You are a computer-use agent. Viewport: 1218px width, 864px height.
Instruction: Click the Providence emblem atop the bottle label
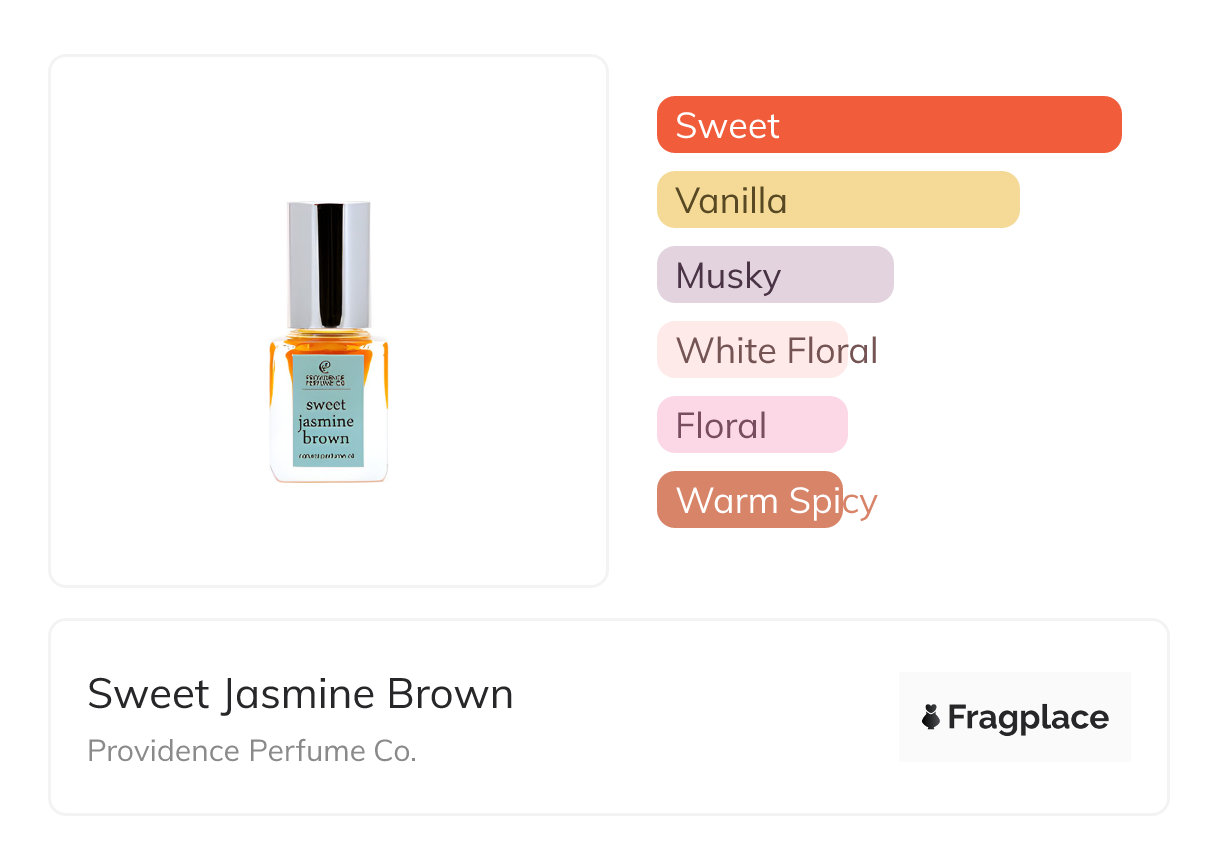tap(326, 366)
